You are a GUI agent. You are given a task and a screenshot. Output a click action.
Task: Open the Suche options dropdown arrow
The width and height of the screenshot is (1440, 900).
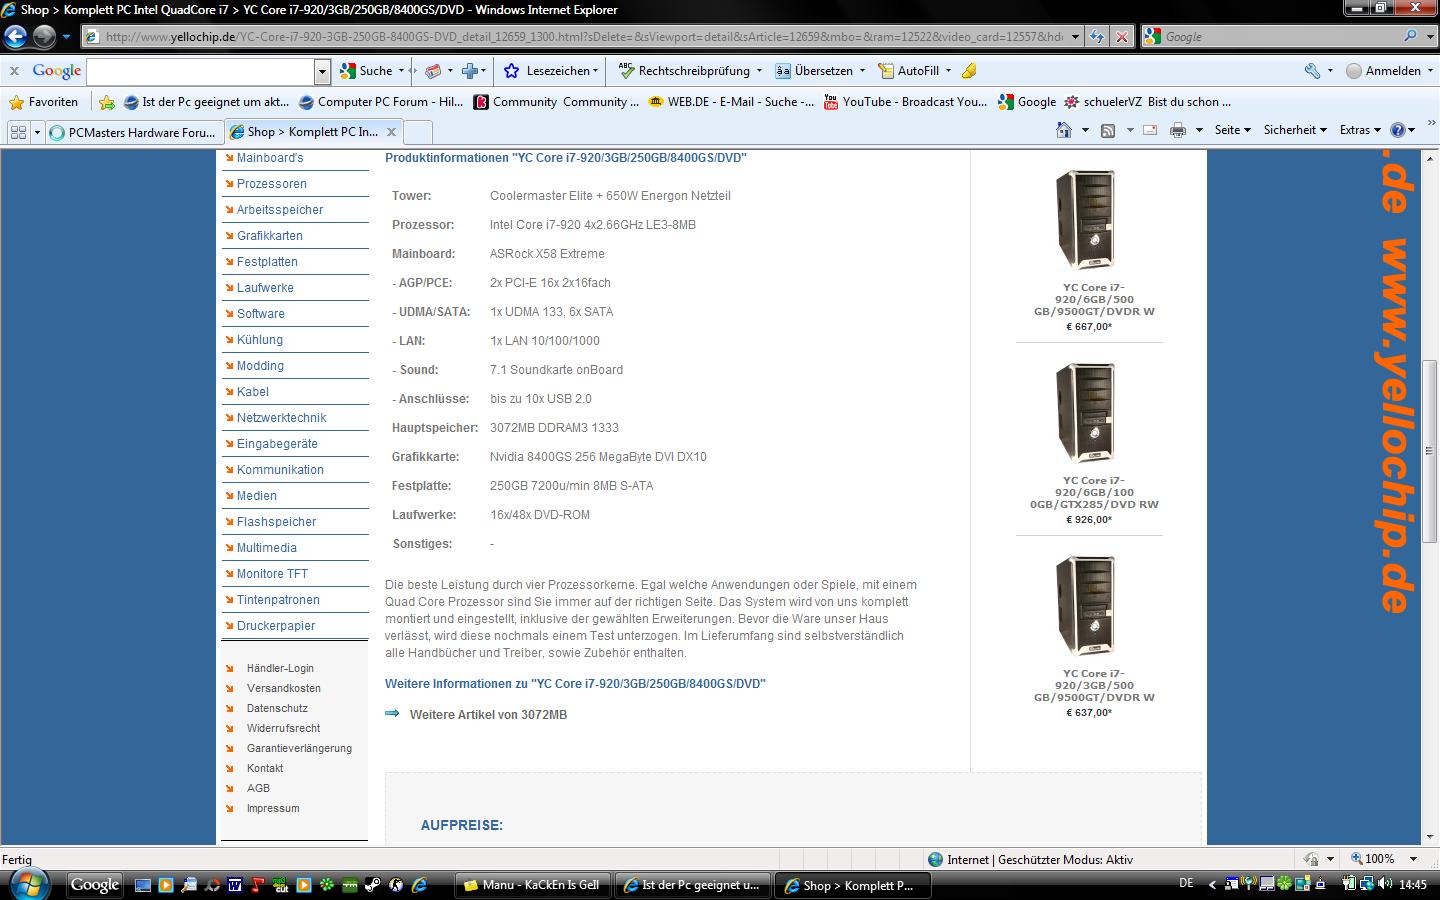[401, 71]
